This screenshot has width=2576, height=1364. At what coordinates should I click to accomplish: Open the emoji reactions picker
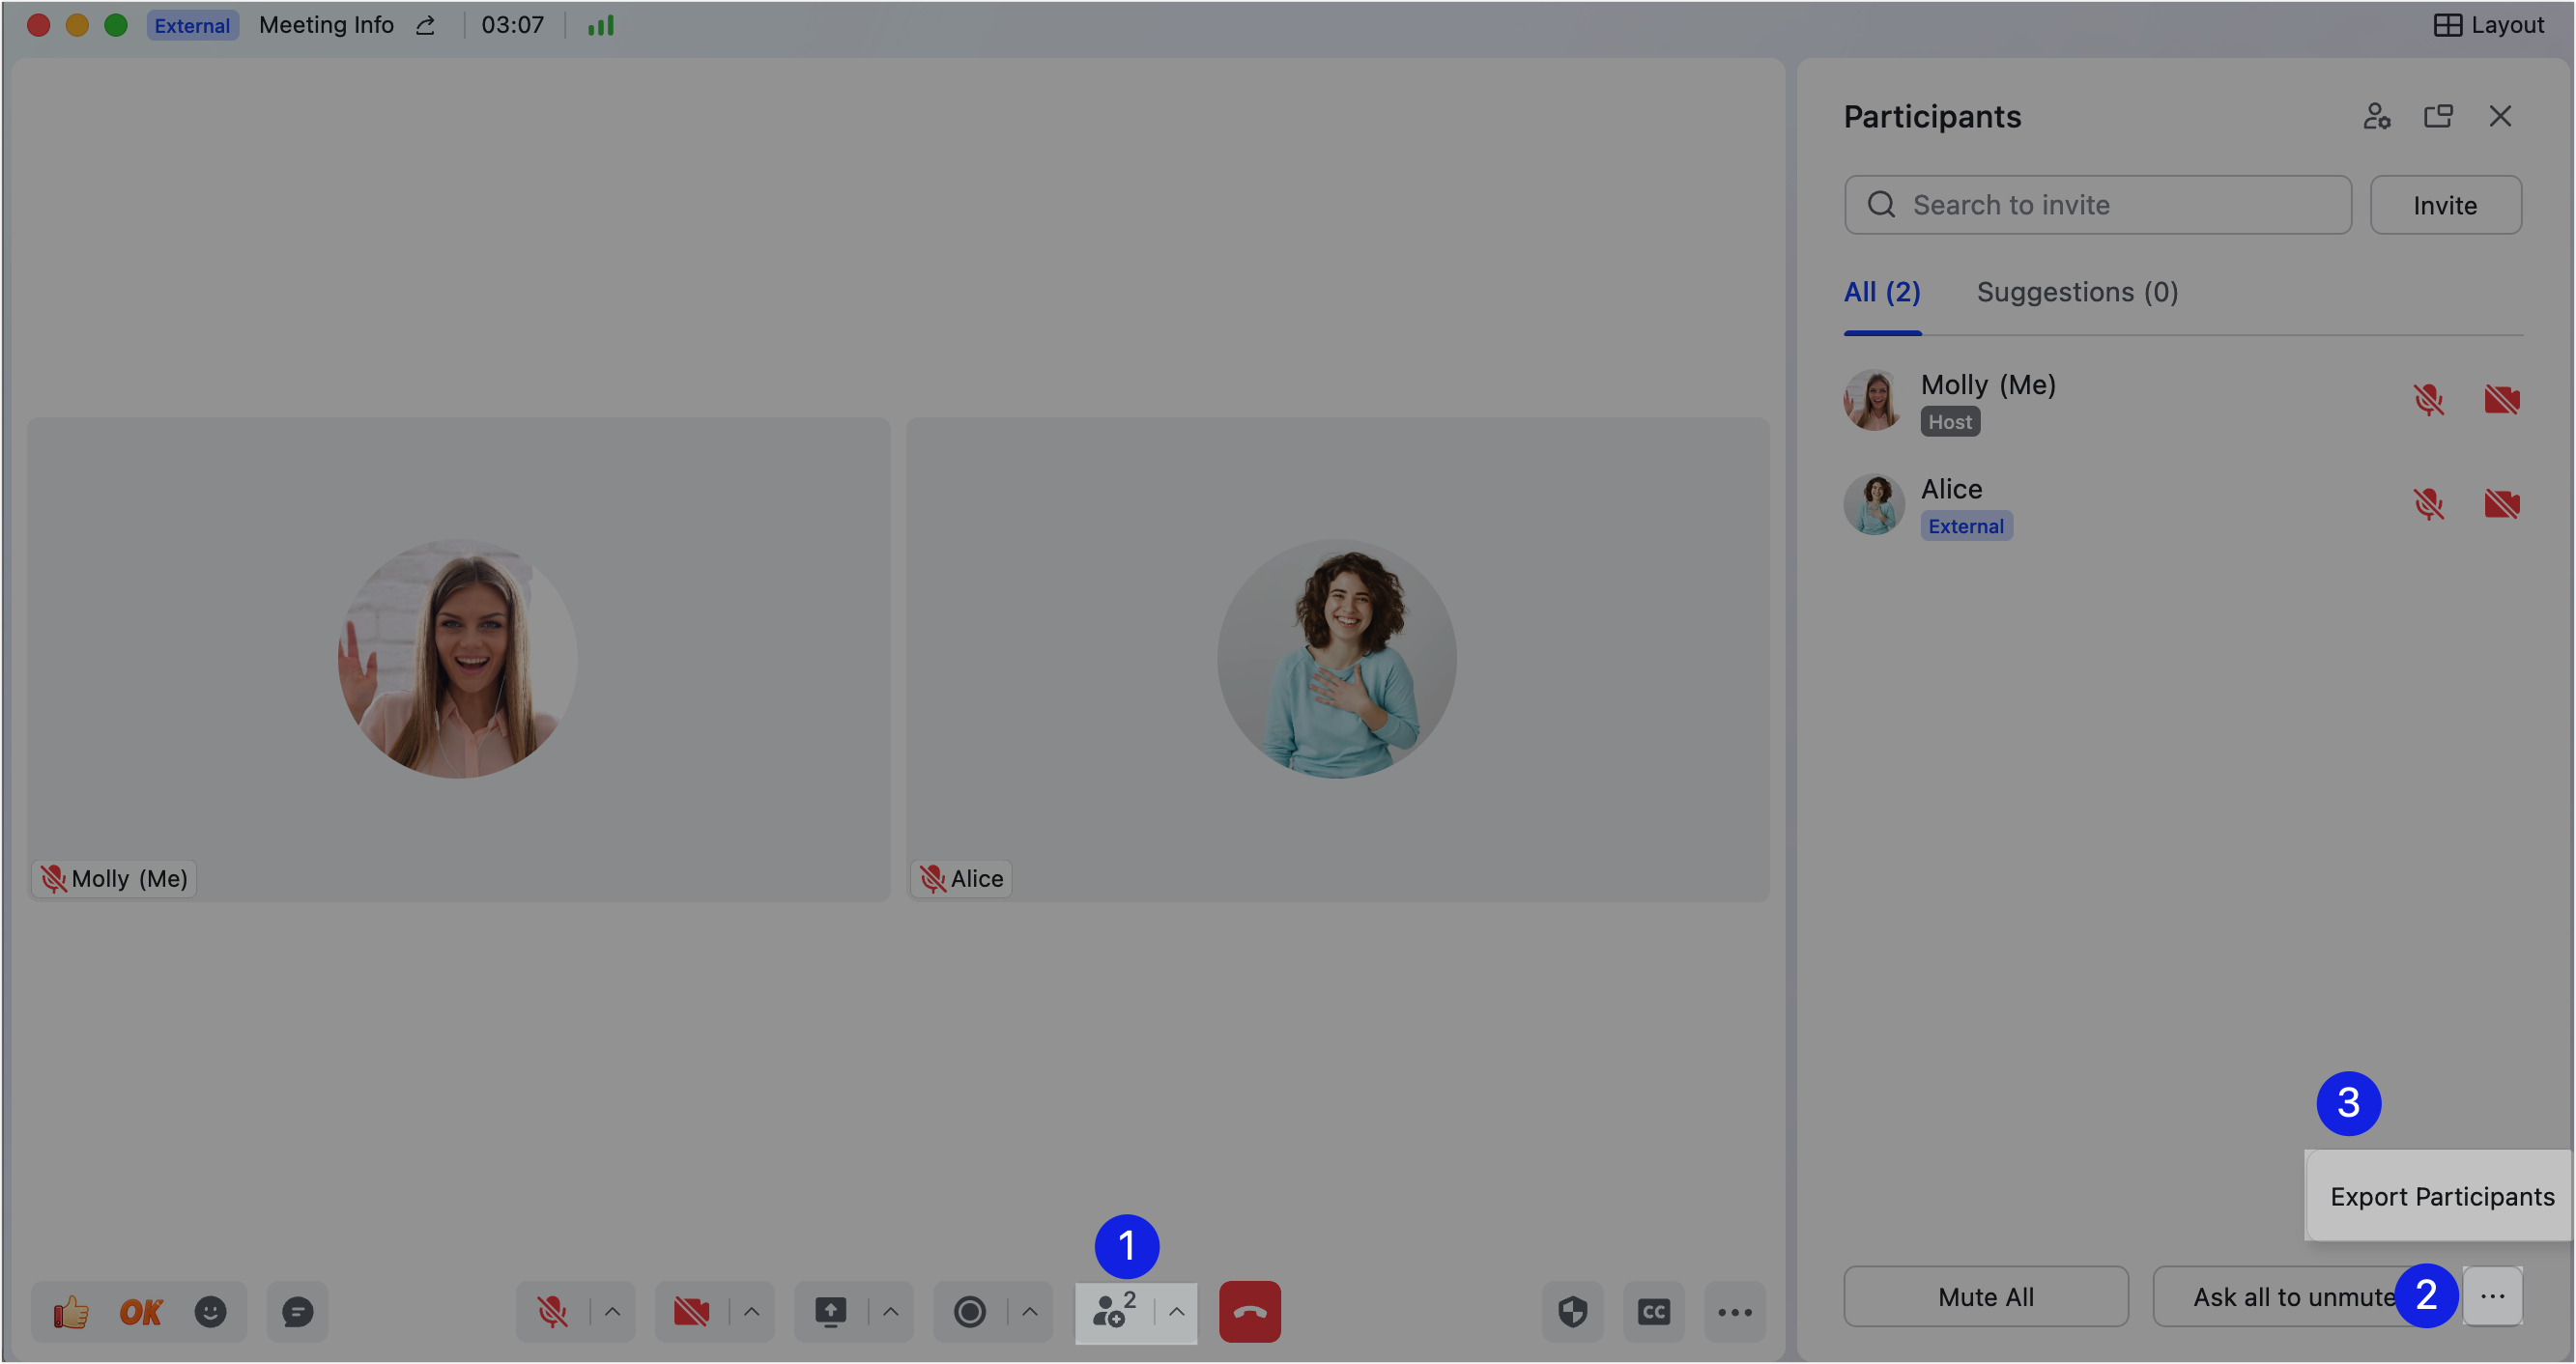[210, 1311]
